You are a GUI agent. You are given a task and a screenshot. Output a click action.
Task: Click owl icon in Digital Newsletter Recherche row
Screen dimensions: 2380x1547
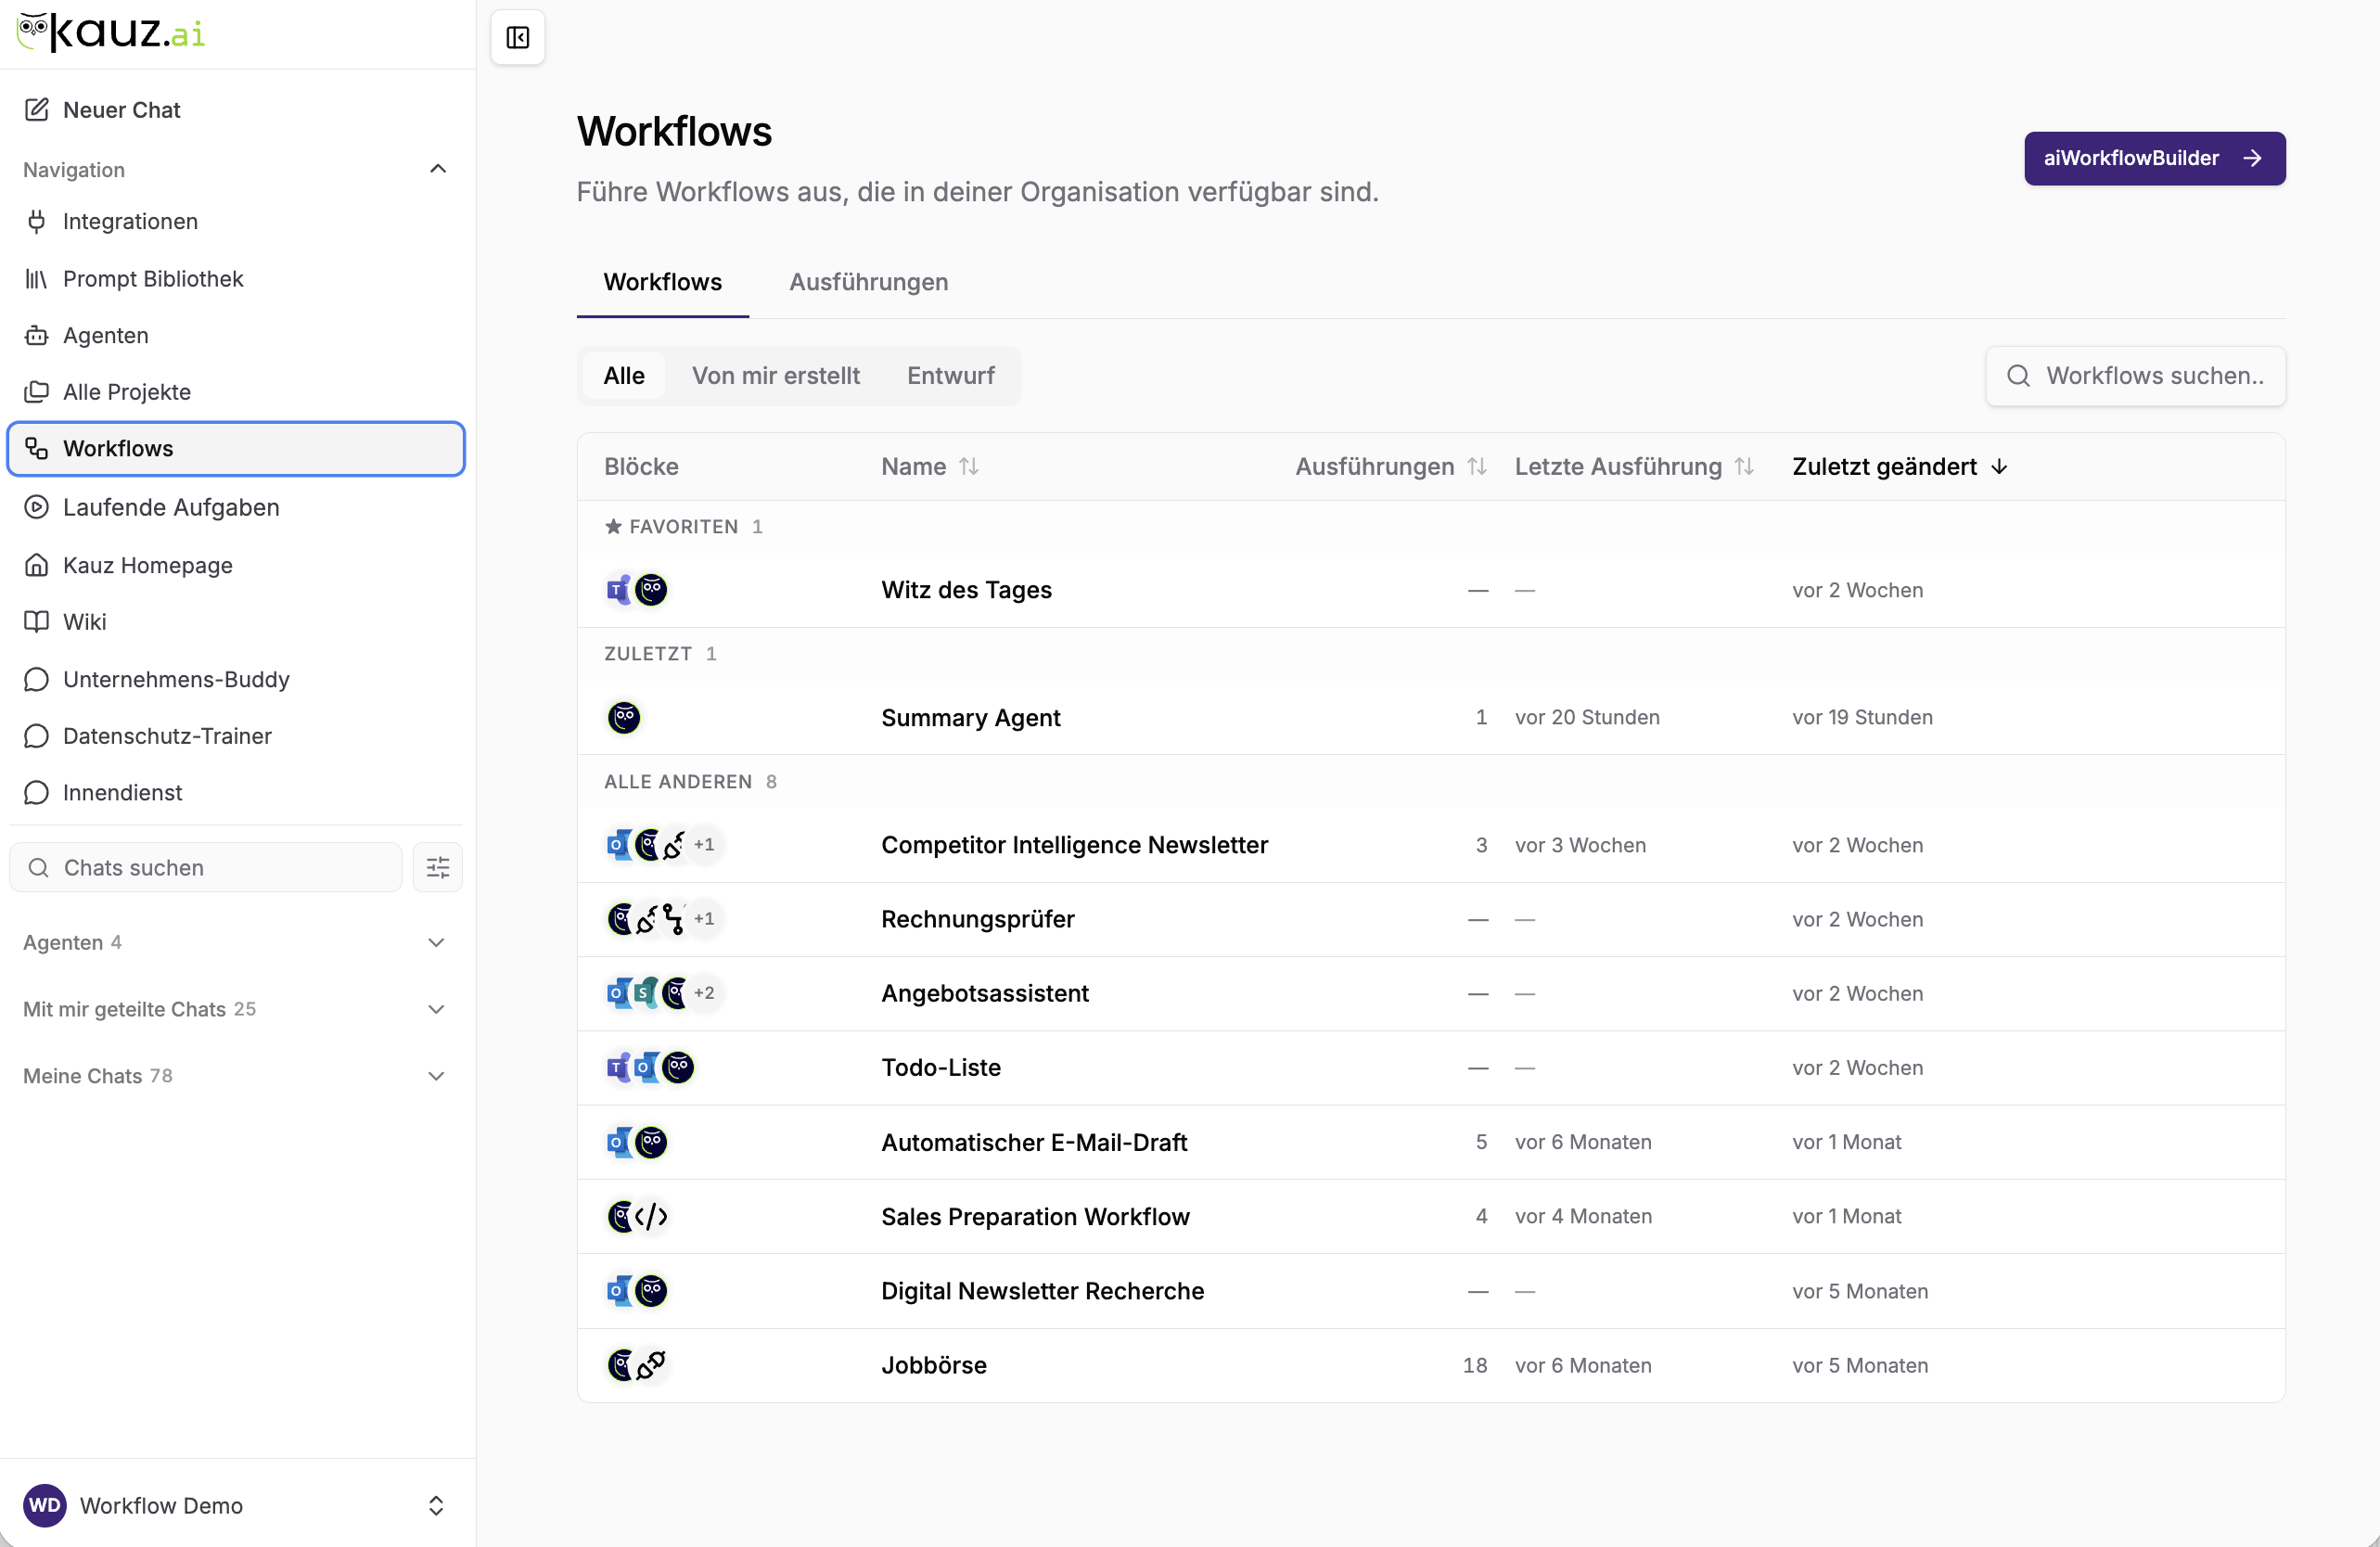(651, 1291)
